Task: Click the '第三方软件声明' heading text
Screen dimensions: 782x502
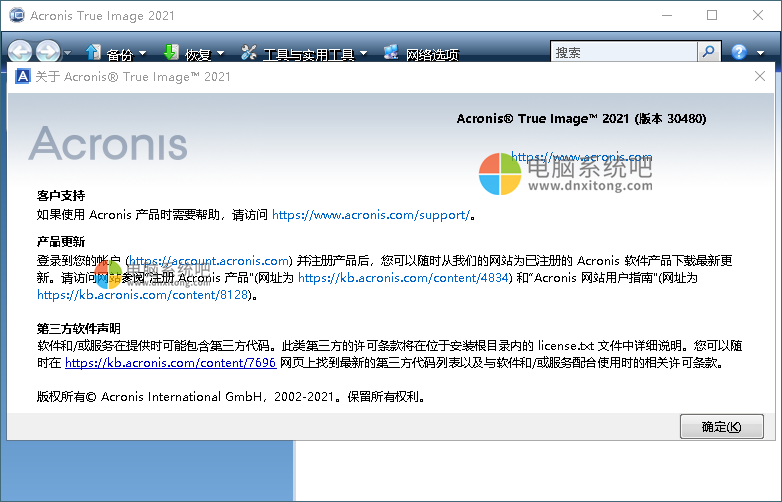Action: click(x=79, y=329)
